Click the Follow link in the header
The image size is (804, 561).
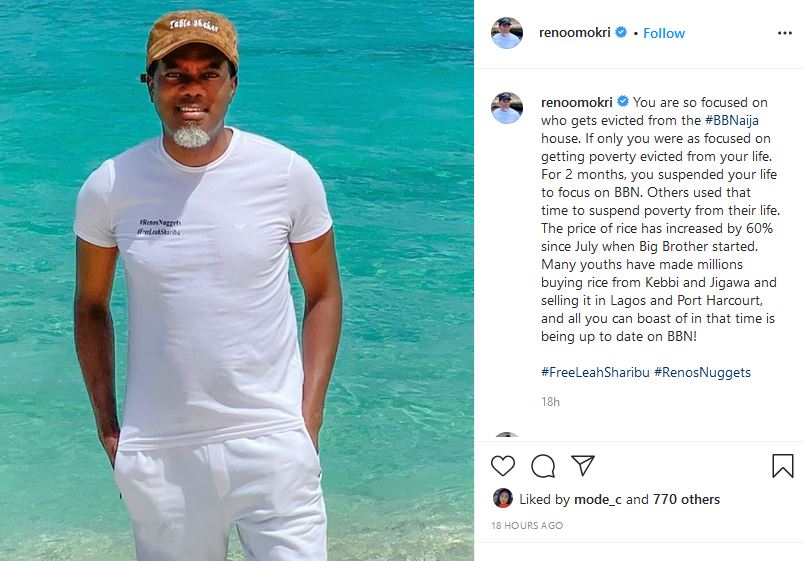point(664,33)
